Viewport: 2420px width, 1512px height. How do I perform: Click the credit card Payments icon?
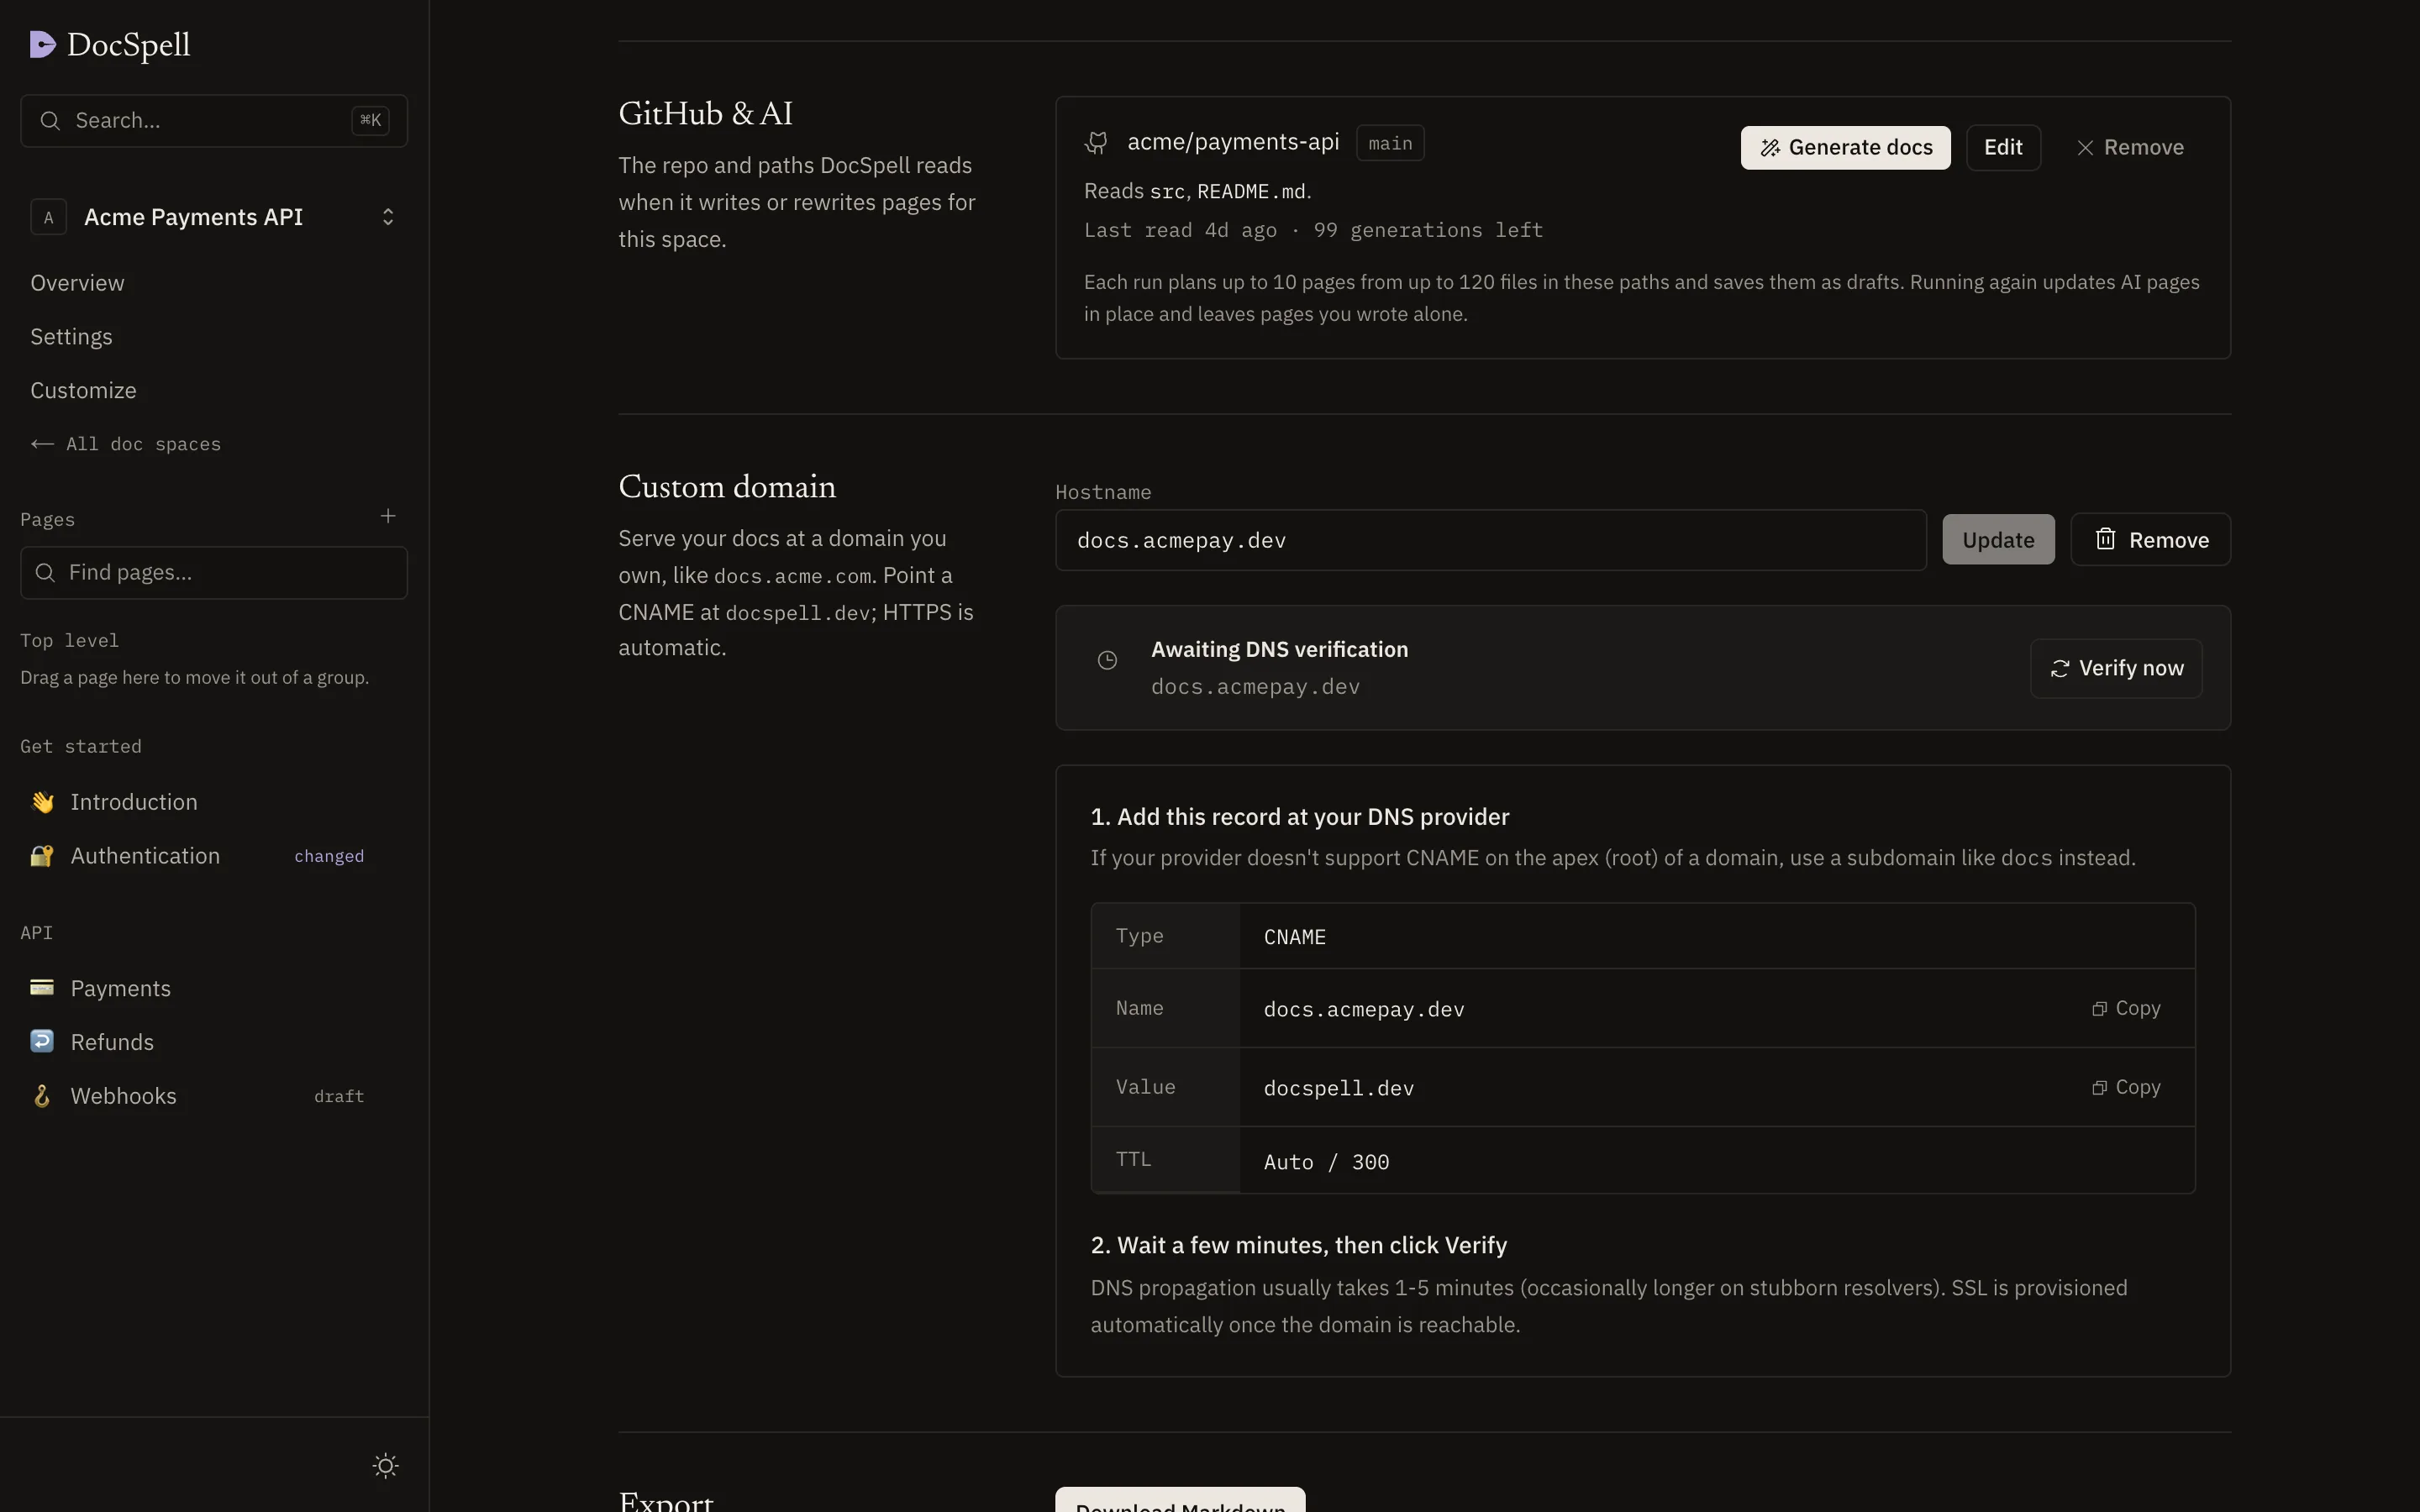tap(42, 988)
